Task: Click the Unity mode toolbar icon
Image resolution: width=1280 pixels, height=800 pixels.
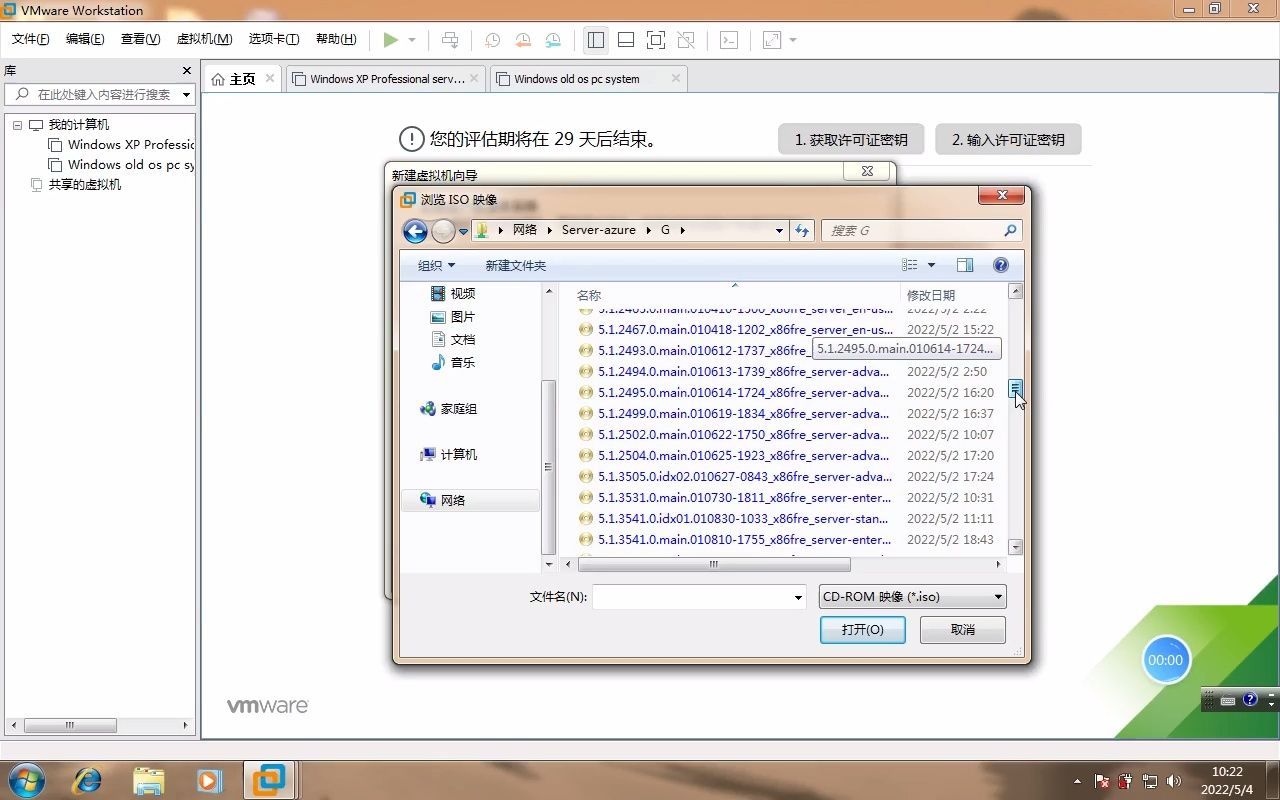Action: point(686,40)
